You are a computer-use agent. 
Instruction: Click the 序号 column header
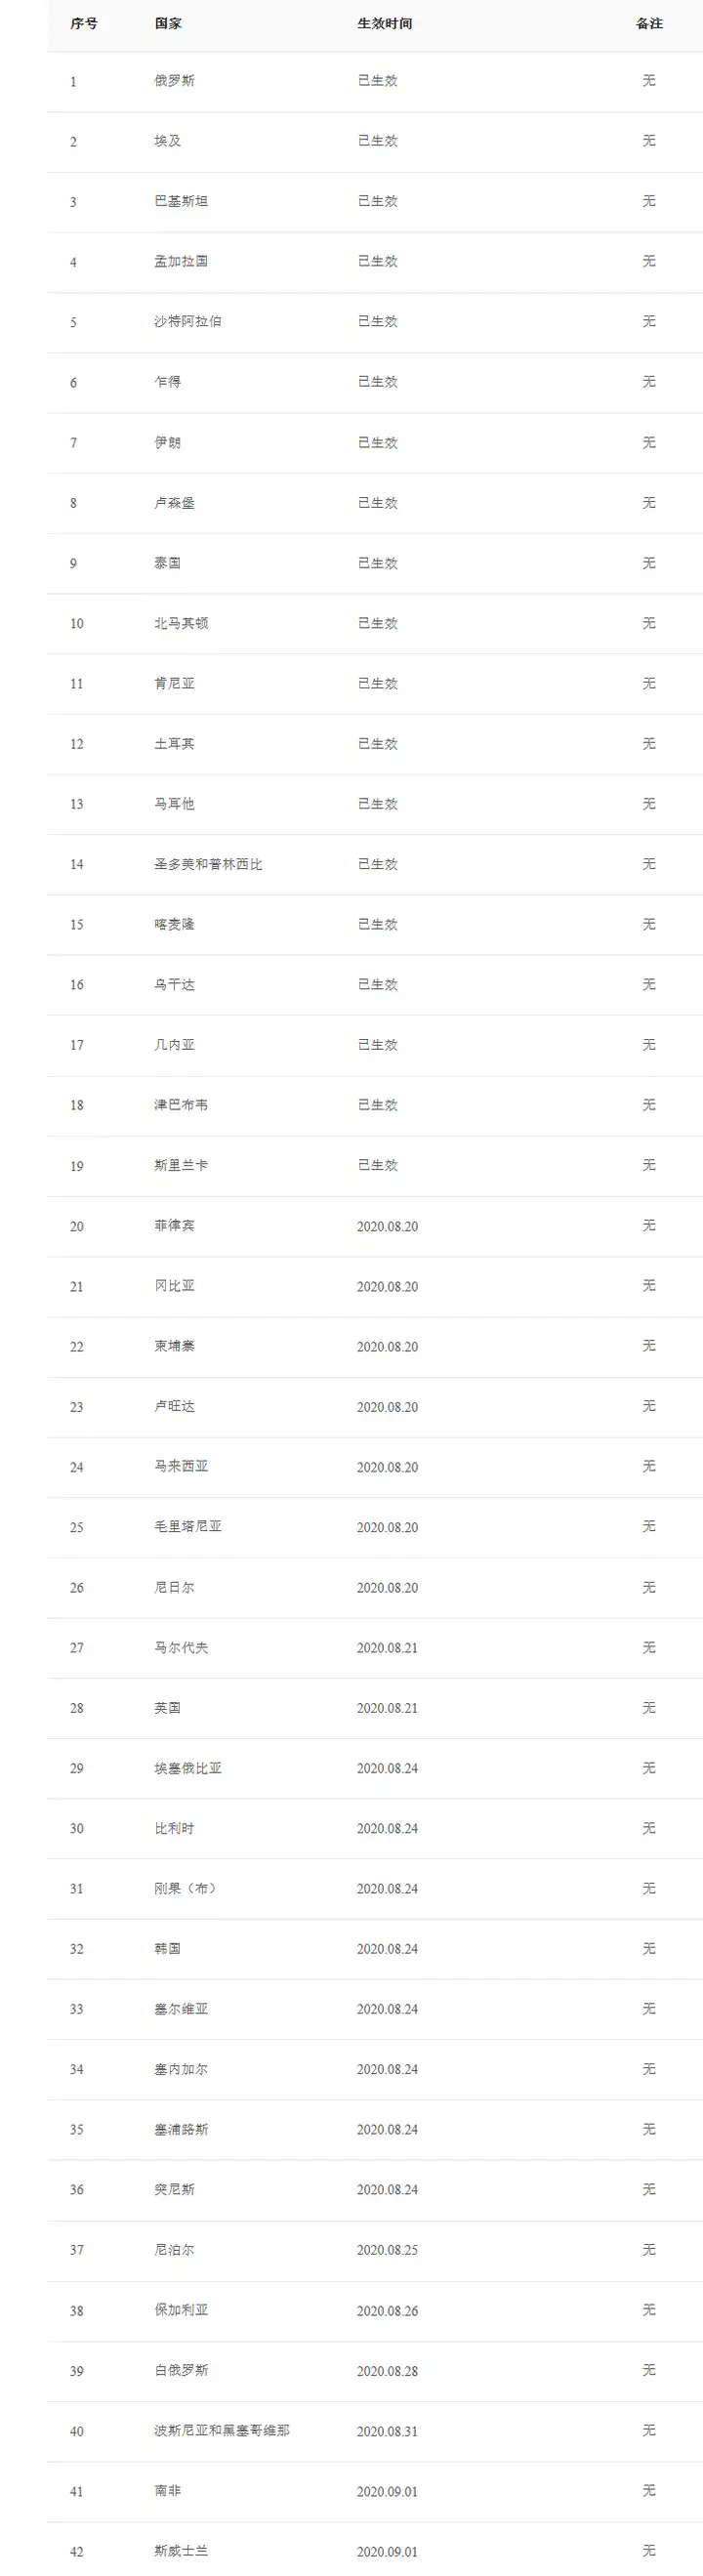pyautogui.click(x=84, y=23)
